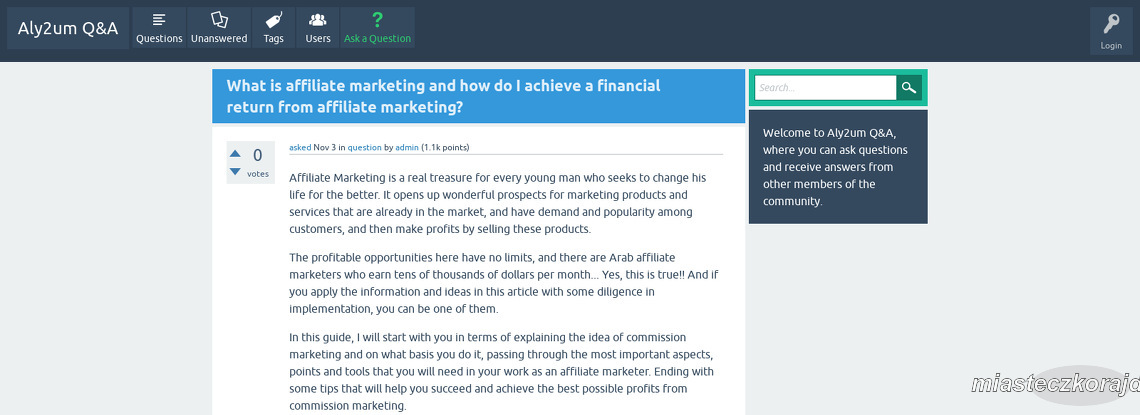
Task: Visit the admin user profile link
Action: click(407, 147)
